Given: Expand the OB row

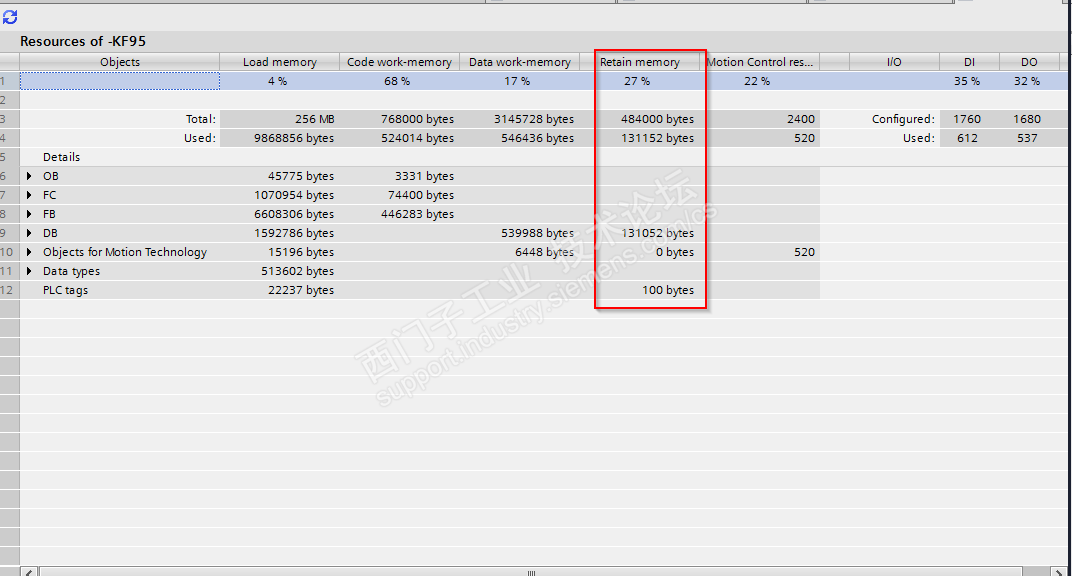Looking at the screenshot, I should pos(29,176).
